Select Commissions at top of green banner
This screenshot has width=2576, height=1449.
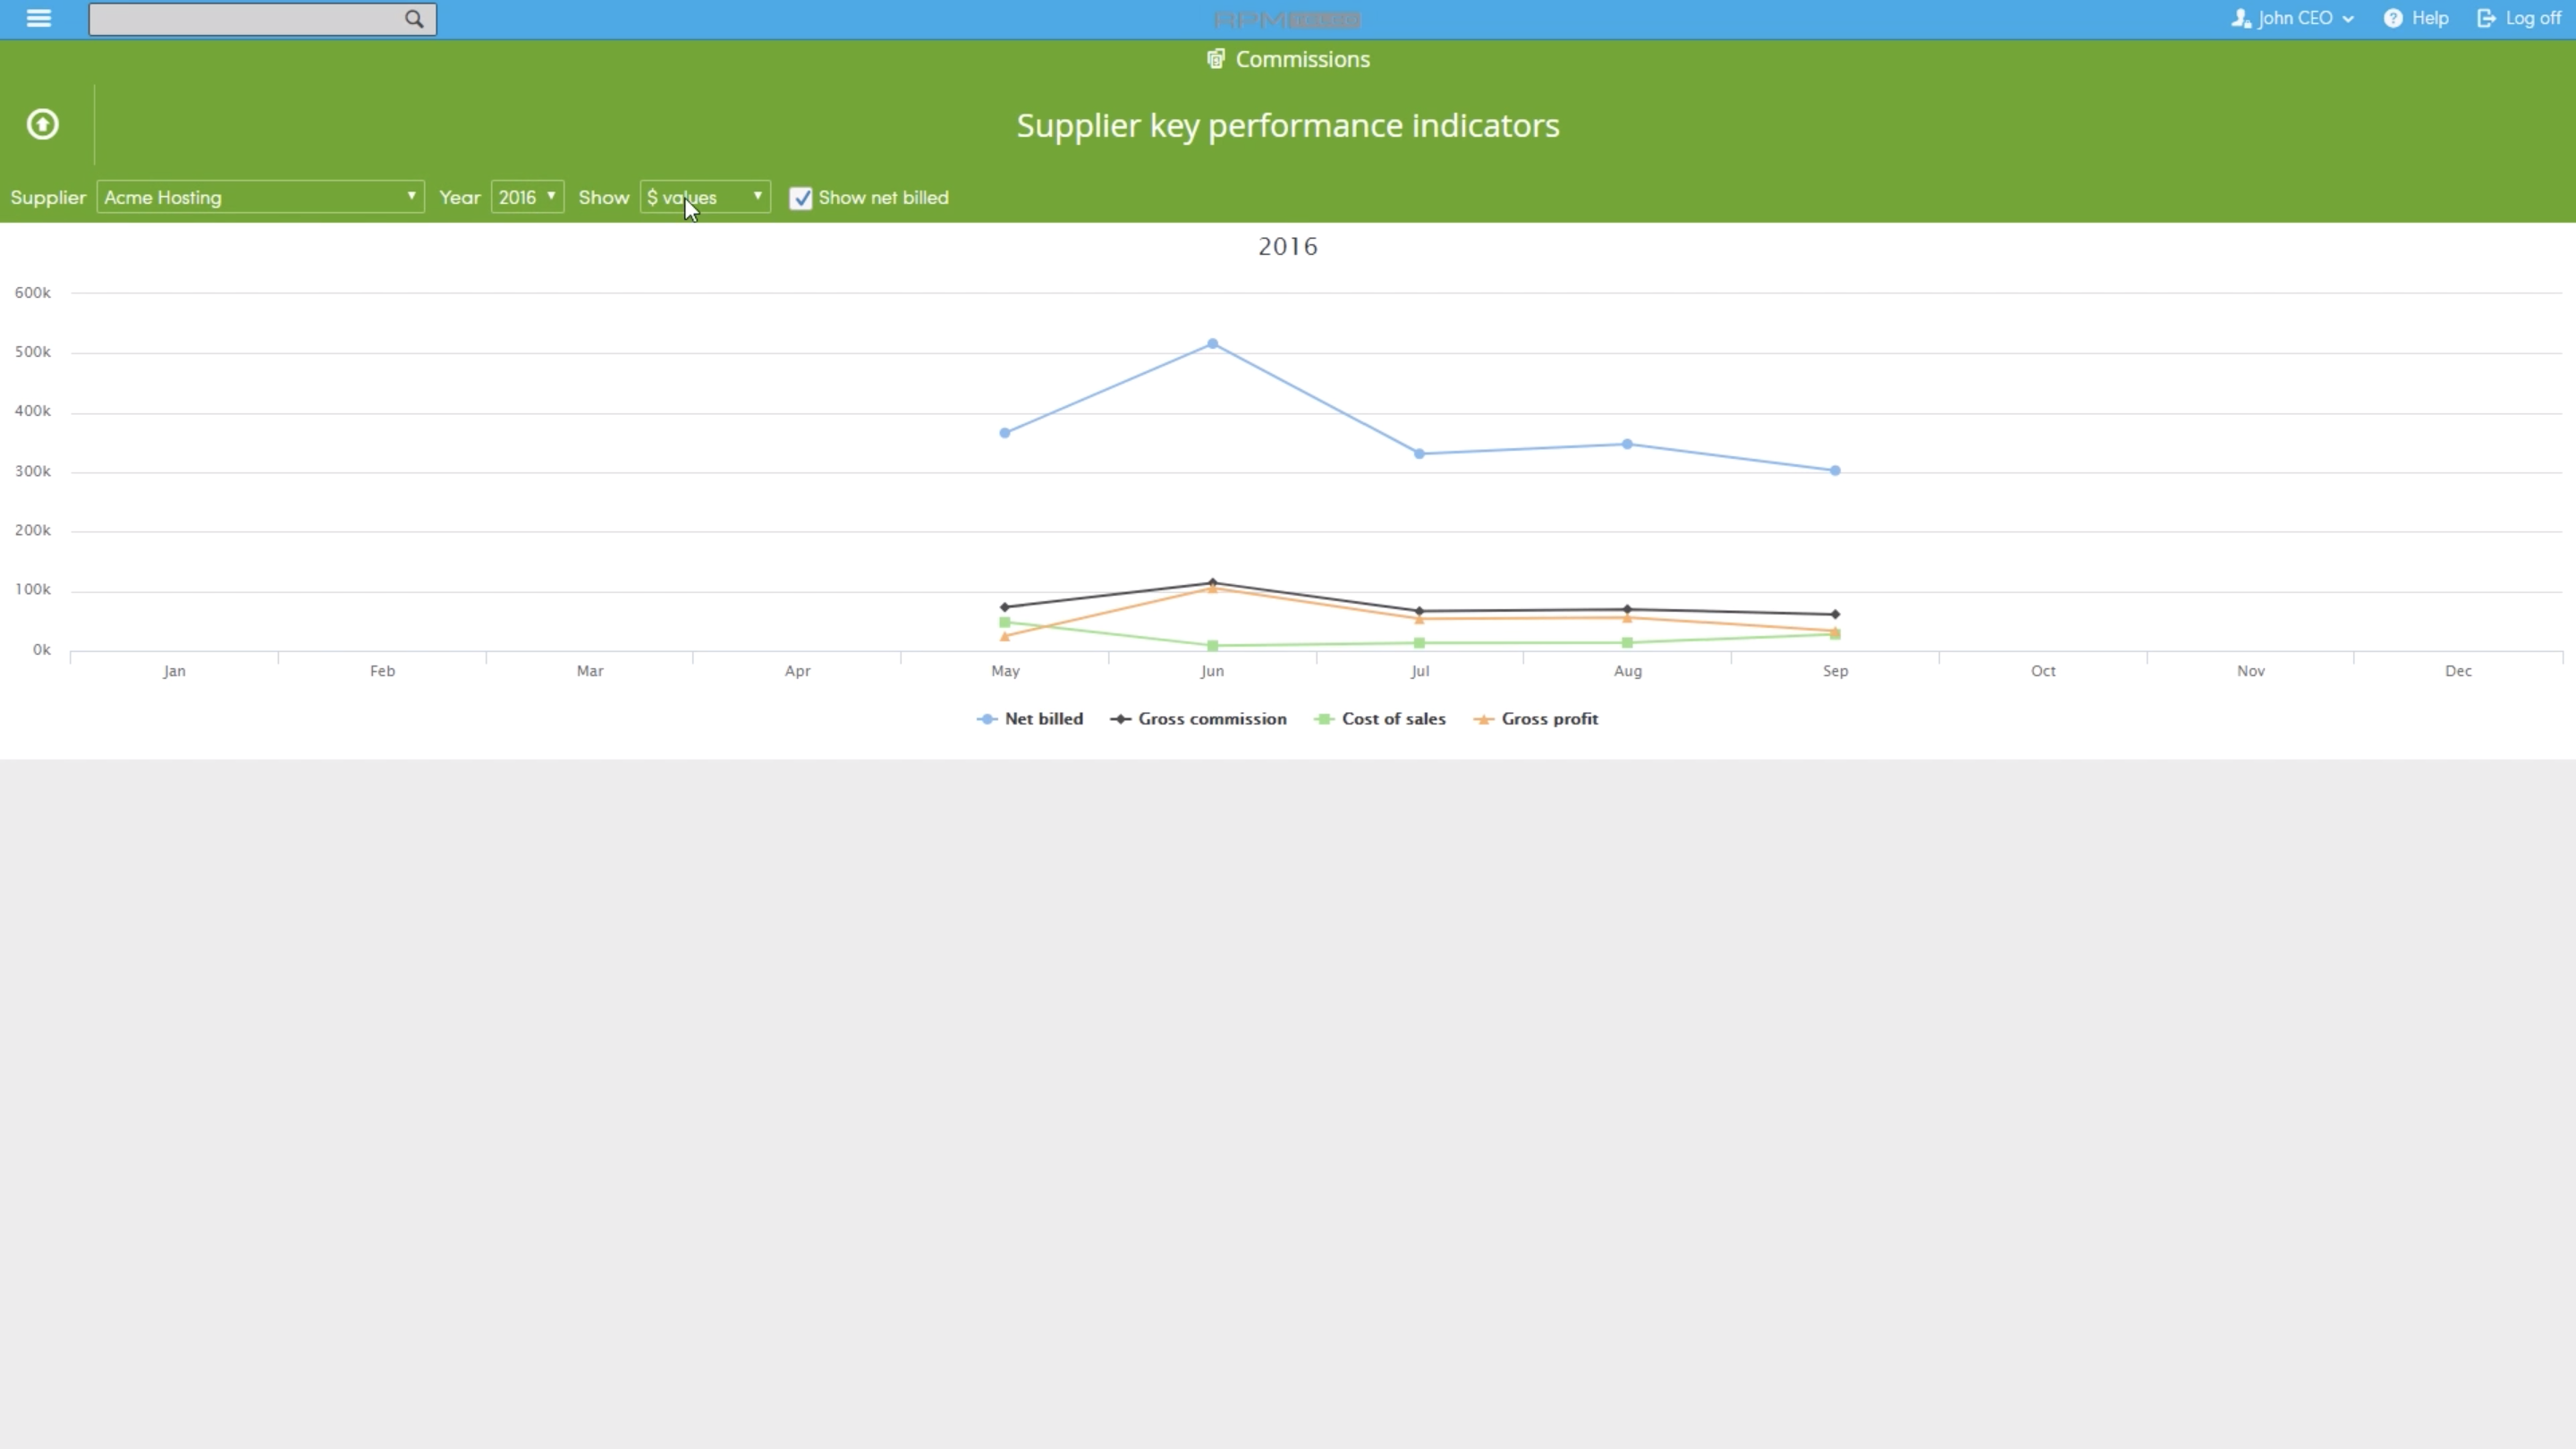pos(1301,59)
